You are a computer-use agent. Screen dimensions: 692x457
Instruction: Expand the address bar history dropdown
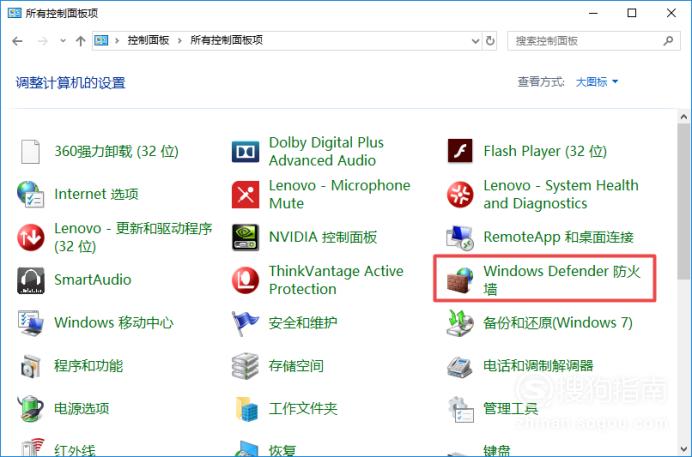[475, 41]
